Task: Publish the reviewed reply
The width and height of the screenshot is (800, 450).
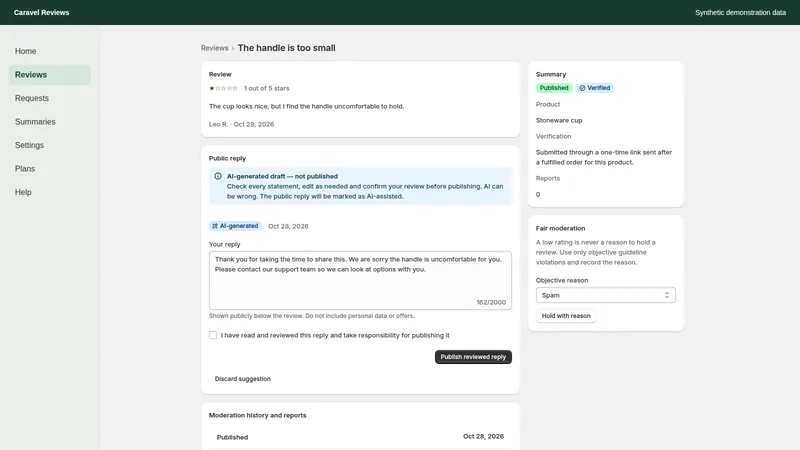Action: 473,357
